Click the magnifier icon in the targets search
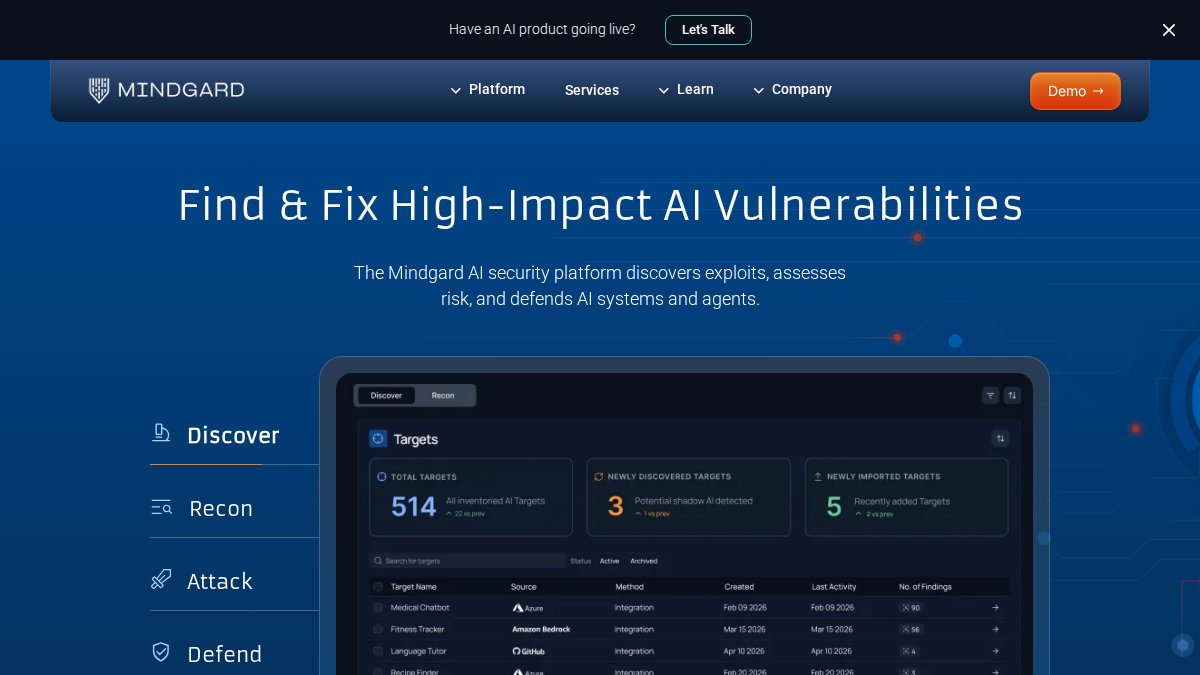This screenshot has width=1200, height=675. (x=378, y=561)
